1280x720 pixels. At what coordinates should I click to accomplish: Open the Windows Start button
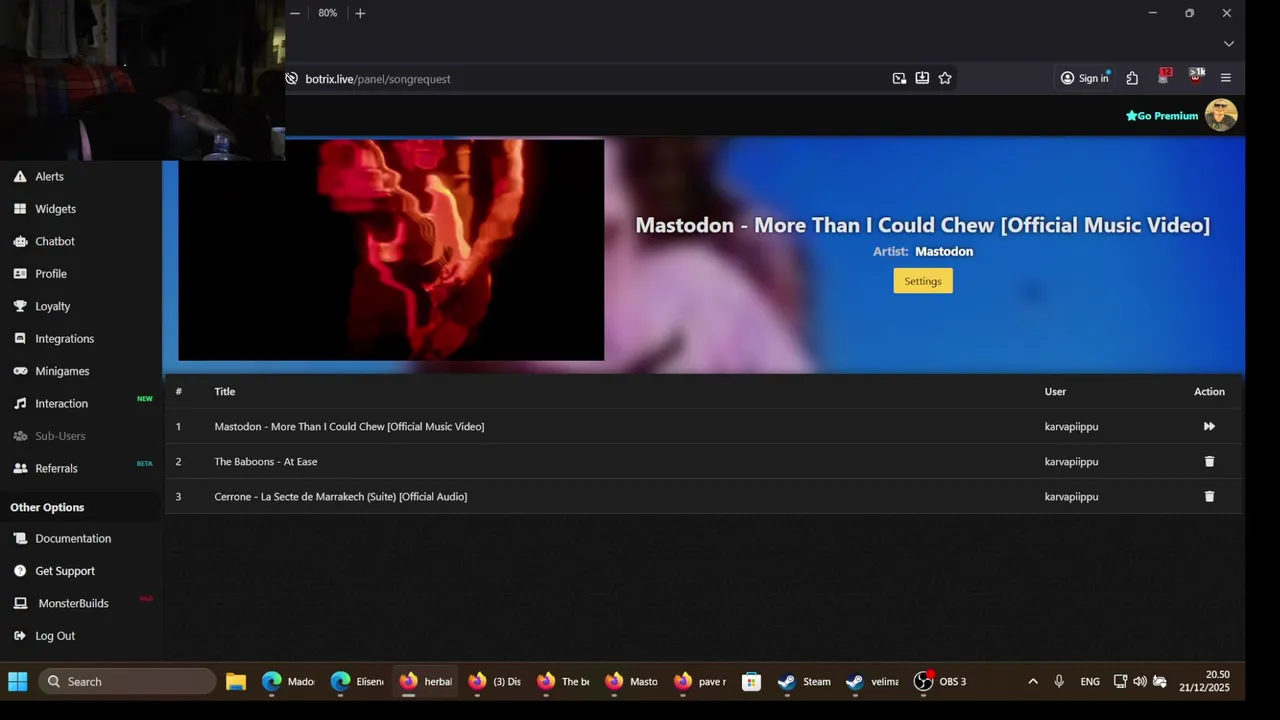click(18, 681)
